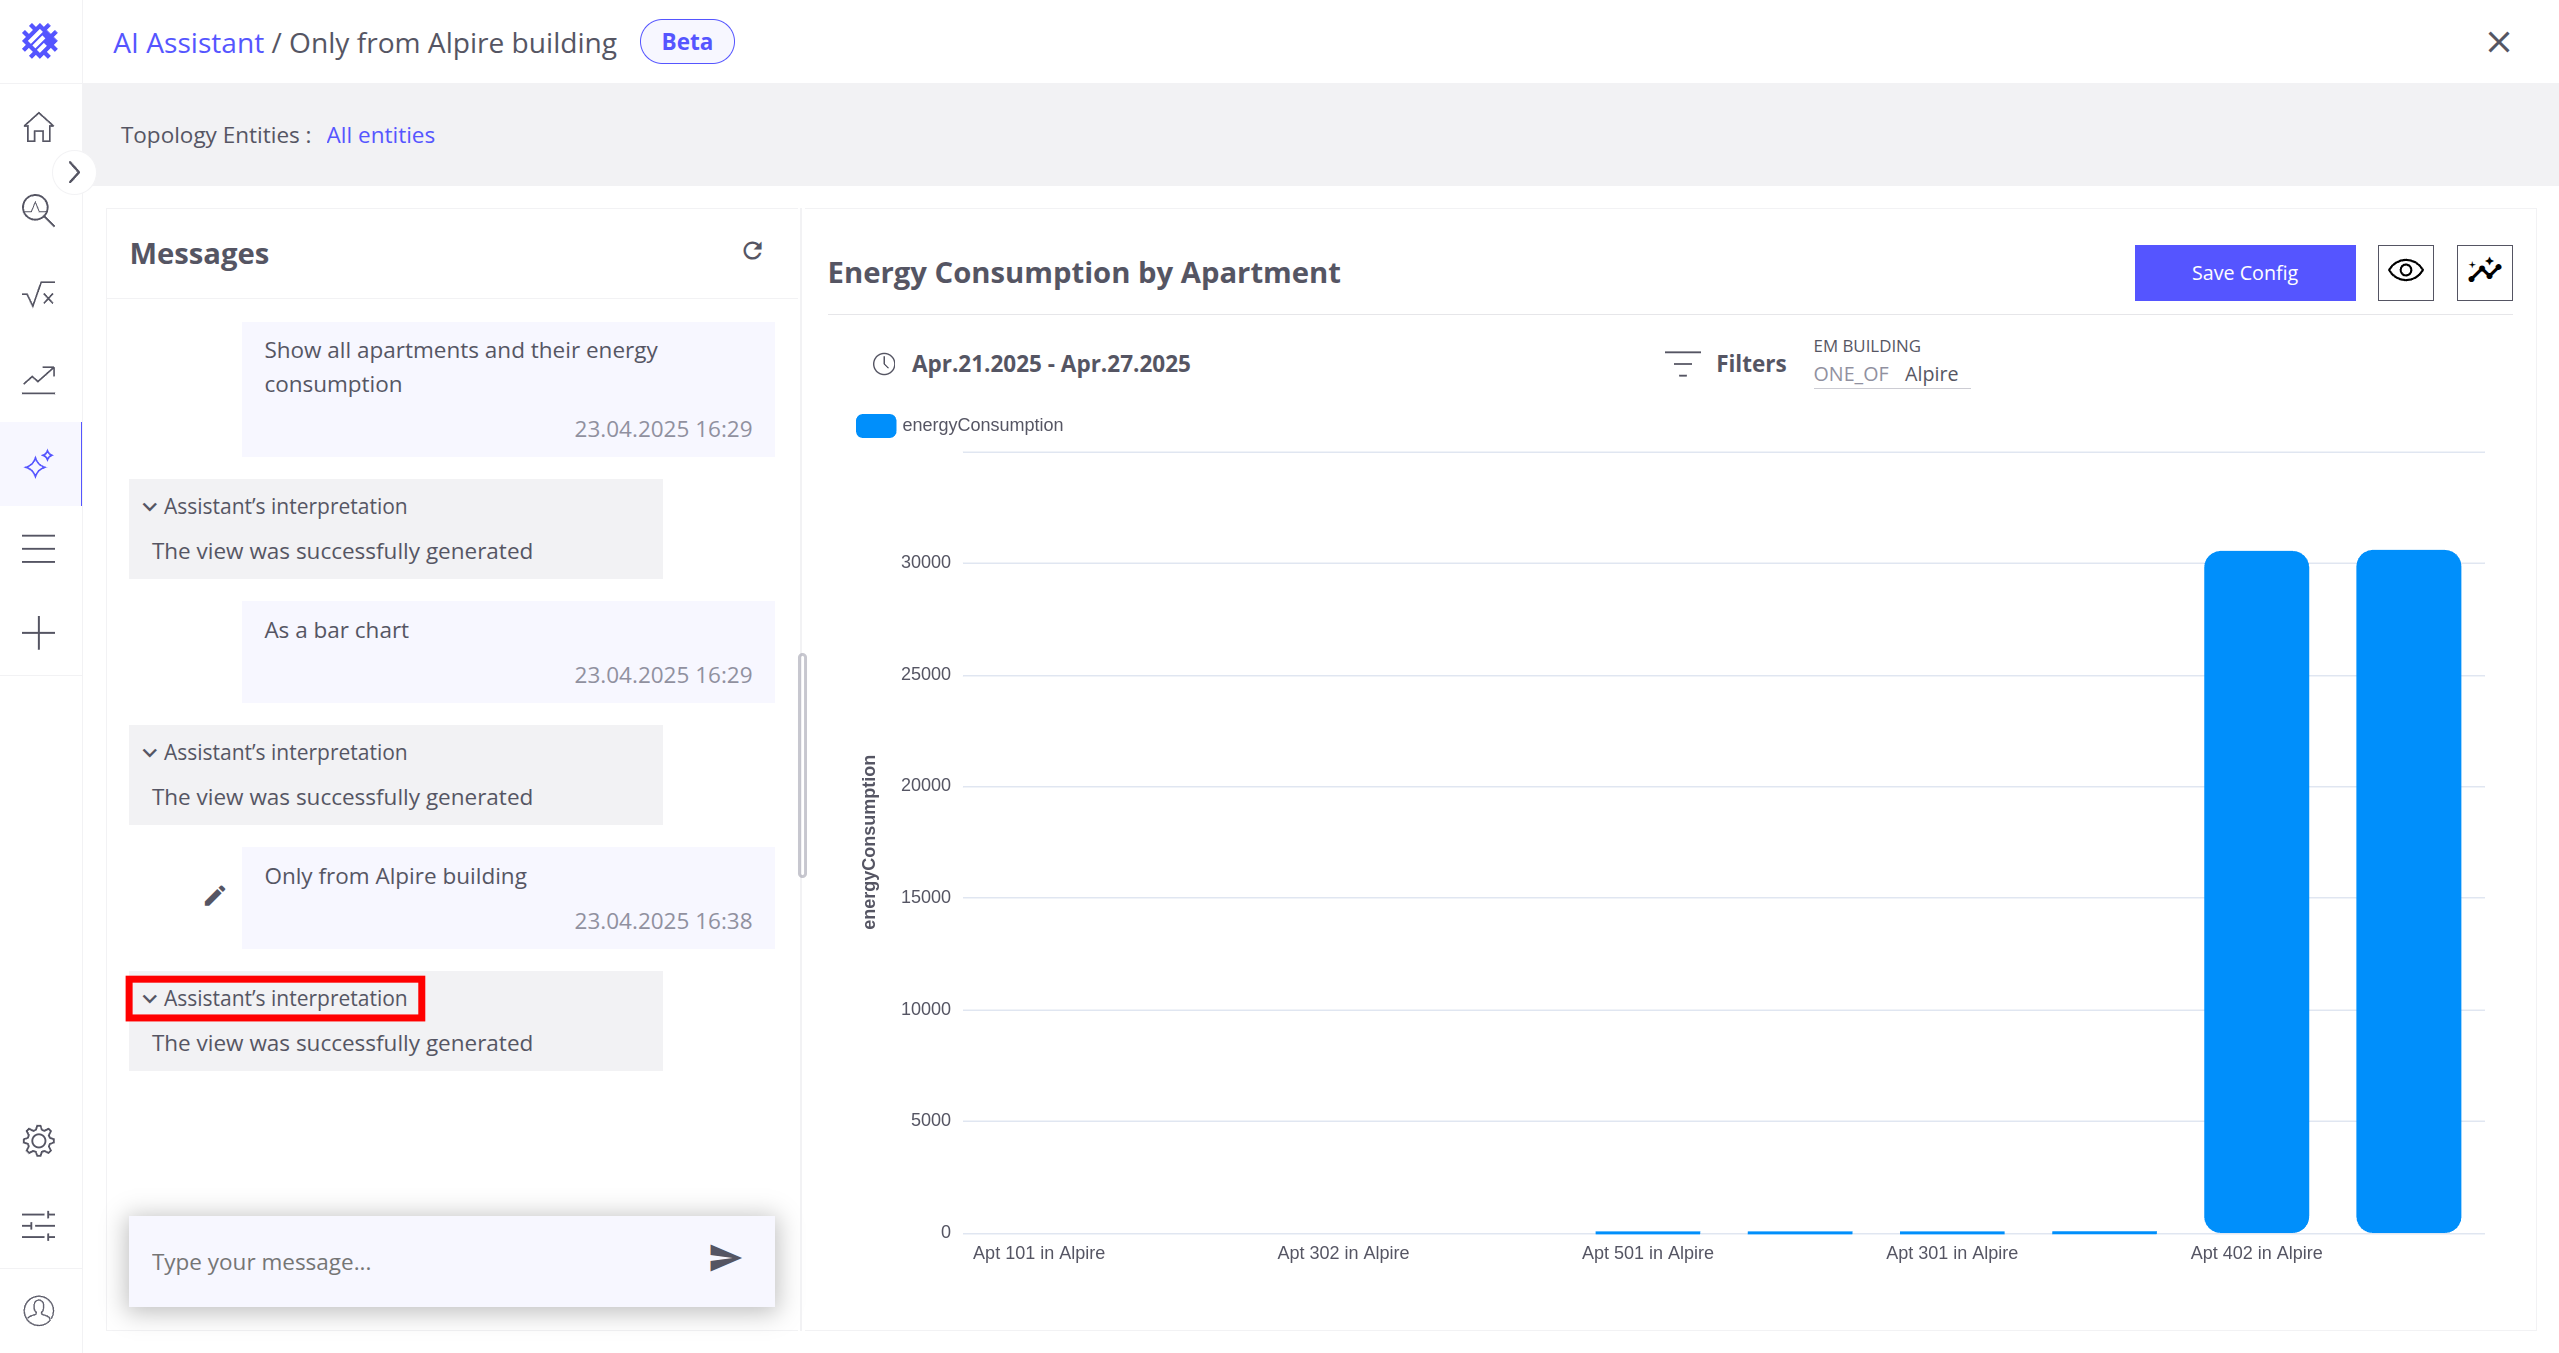This screenshot has height=1353, width=2559.
Task: Open the square root formula icon
Action: click(x=39, y=295)
